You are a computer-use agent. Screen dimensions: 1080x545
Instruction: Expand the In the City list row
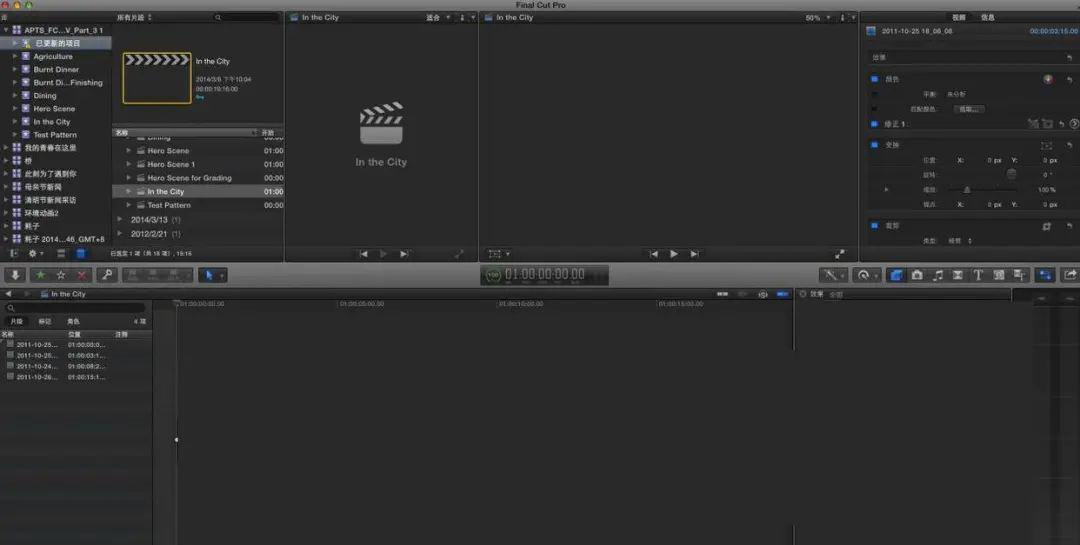(128, 192)
